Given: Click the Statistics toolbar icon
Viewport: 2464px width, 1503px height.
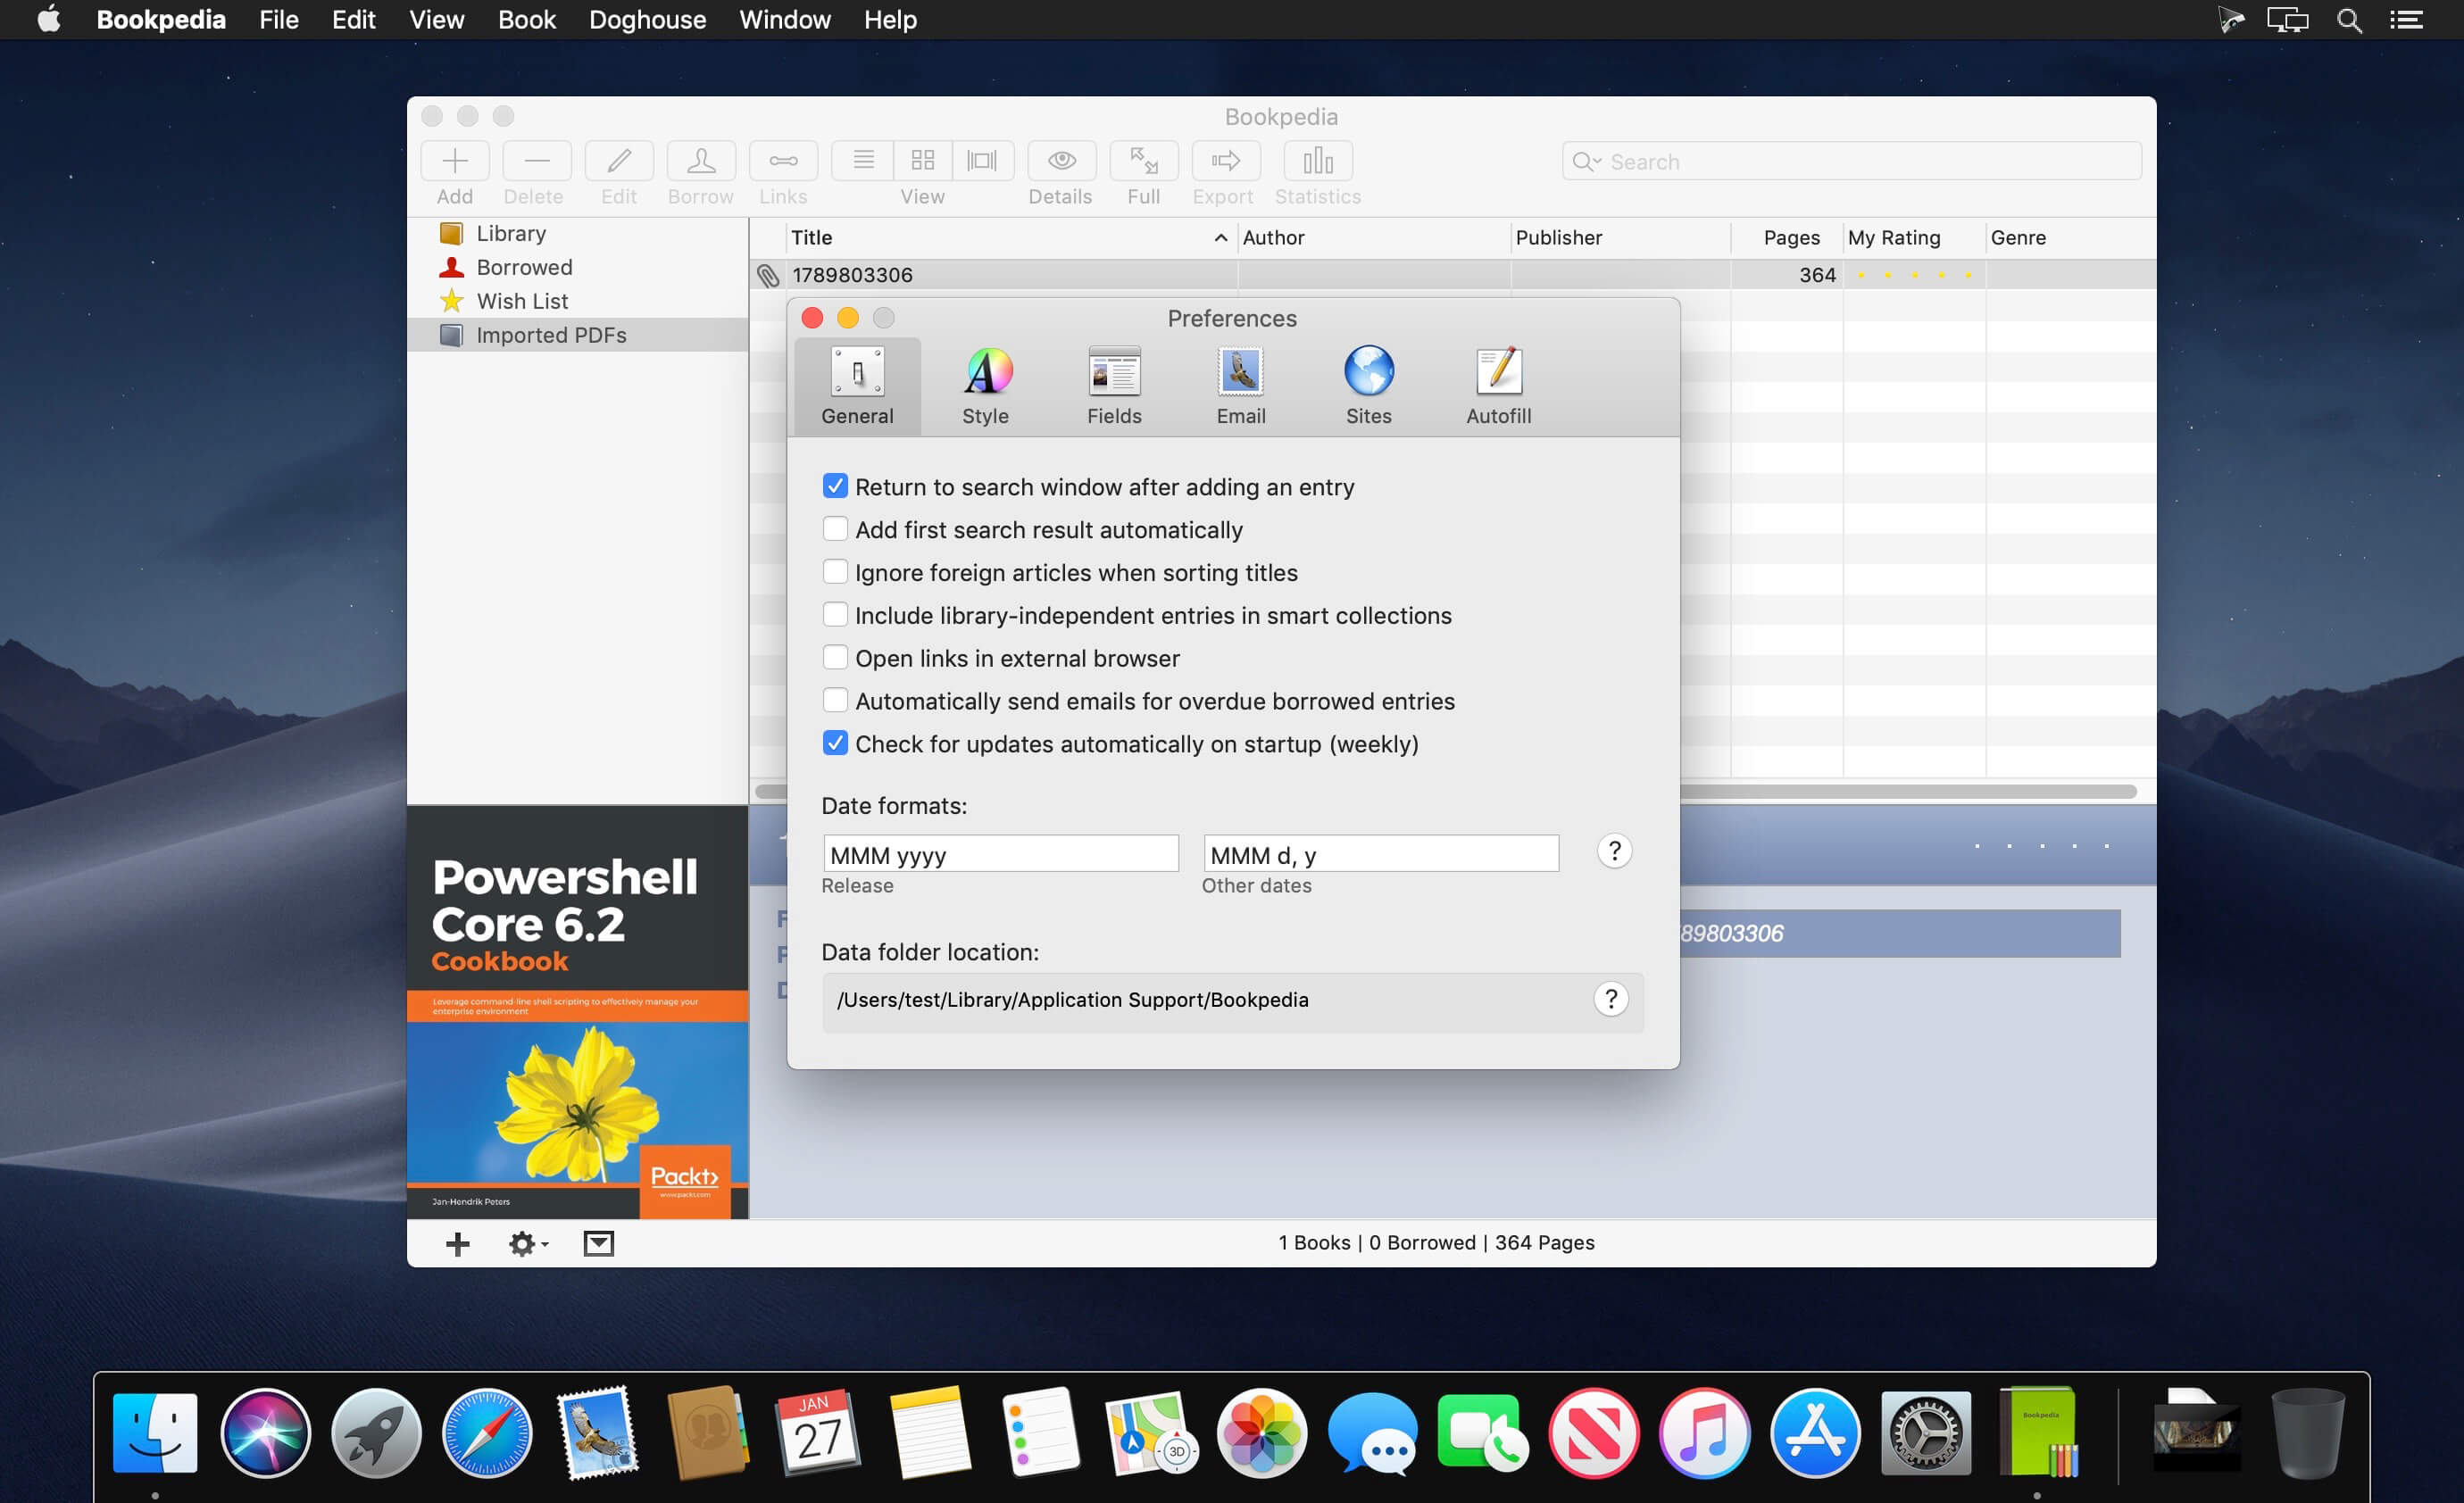Looking at the screenshot, I should click(1318, 161).
